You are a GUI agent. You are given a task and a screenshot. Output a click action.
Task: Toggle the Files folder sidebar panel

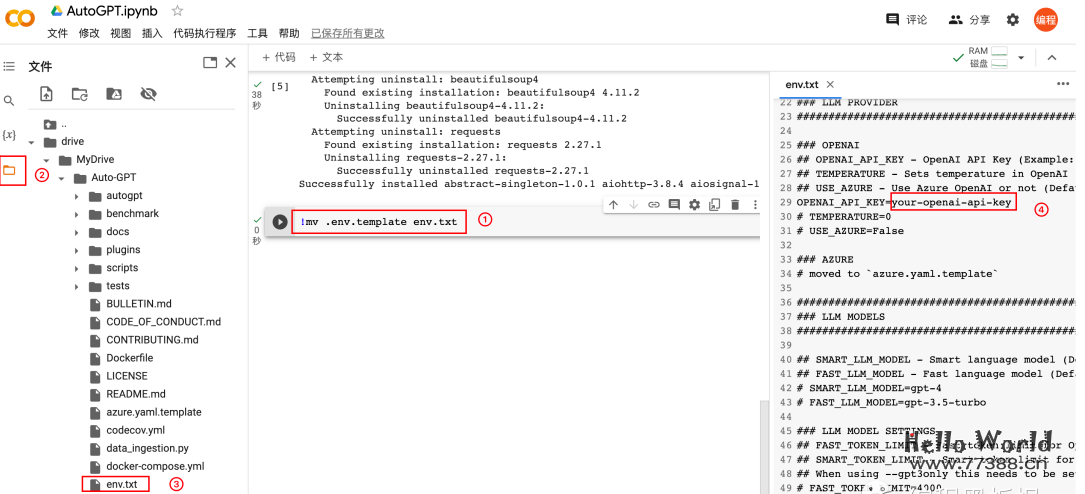pos(10,170)
